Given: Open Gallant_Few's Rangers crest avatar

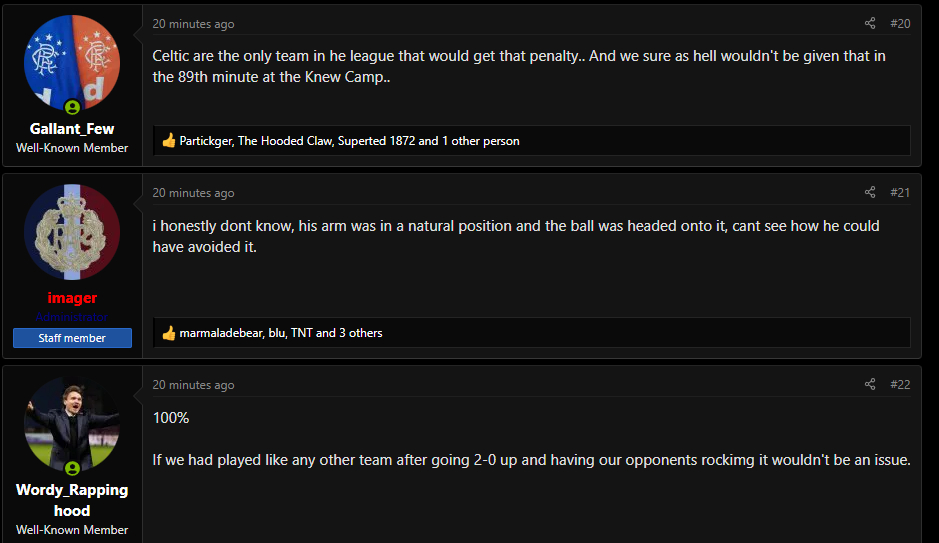Looking at the screenshot, I should tap(71, 63).
